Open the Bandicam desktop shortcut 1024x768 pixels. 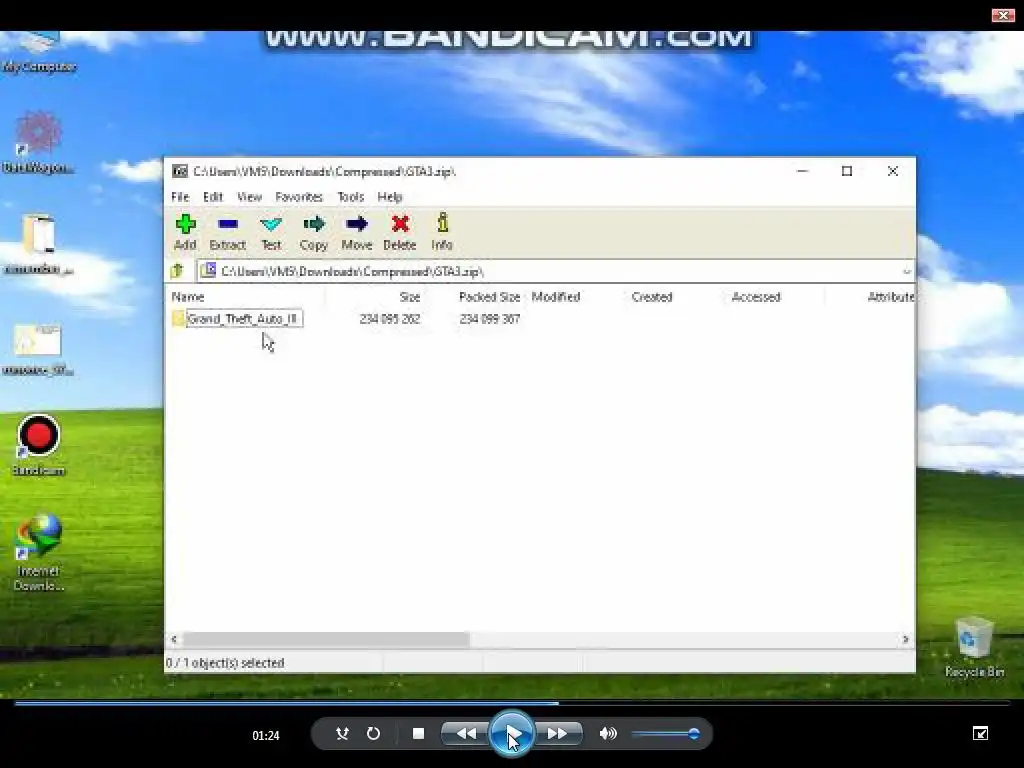[39, 445]
